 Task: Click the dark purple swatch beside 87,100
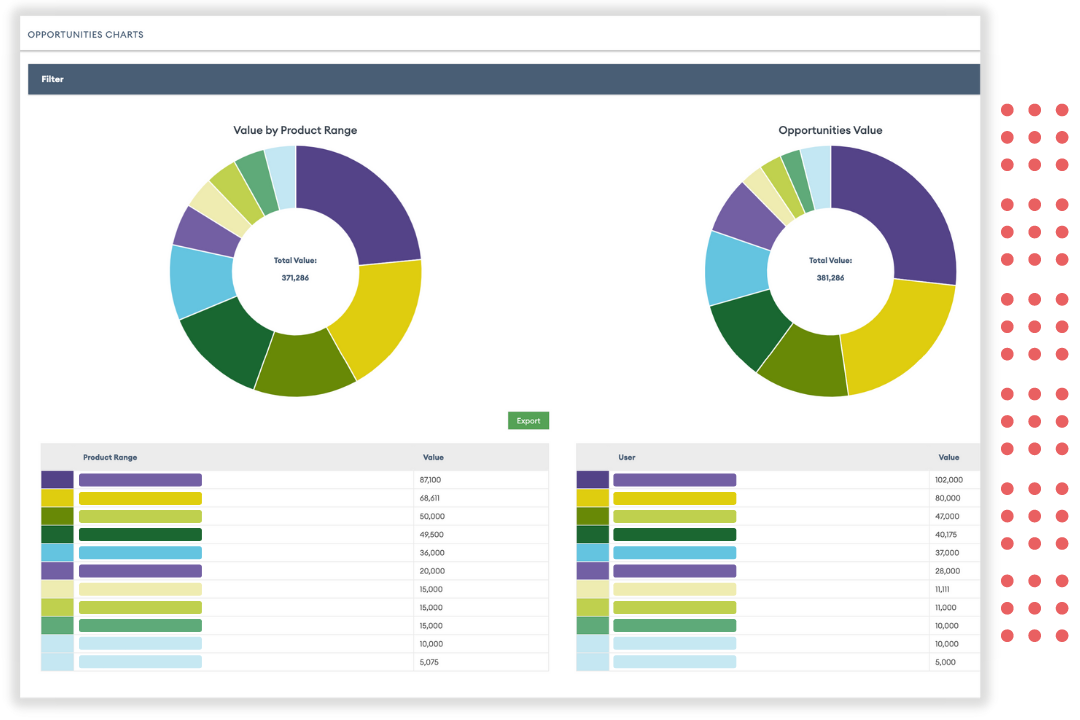point(57,480)
